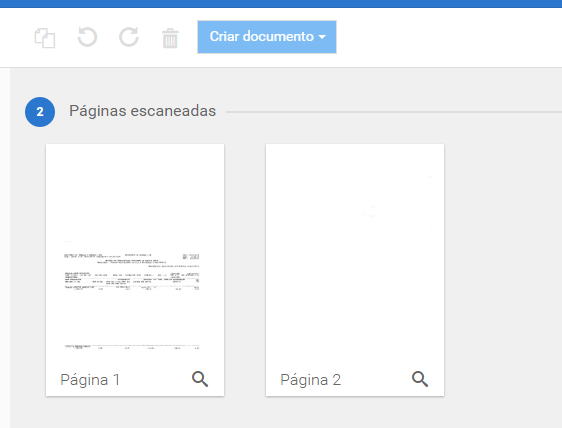Zoom into Página 2 with magnifier icon
The image size is (562, 428).
(420, 379)
